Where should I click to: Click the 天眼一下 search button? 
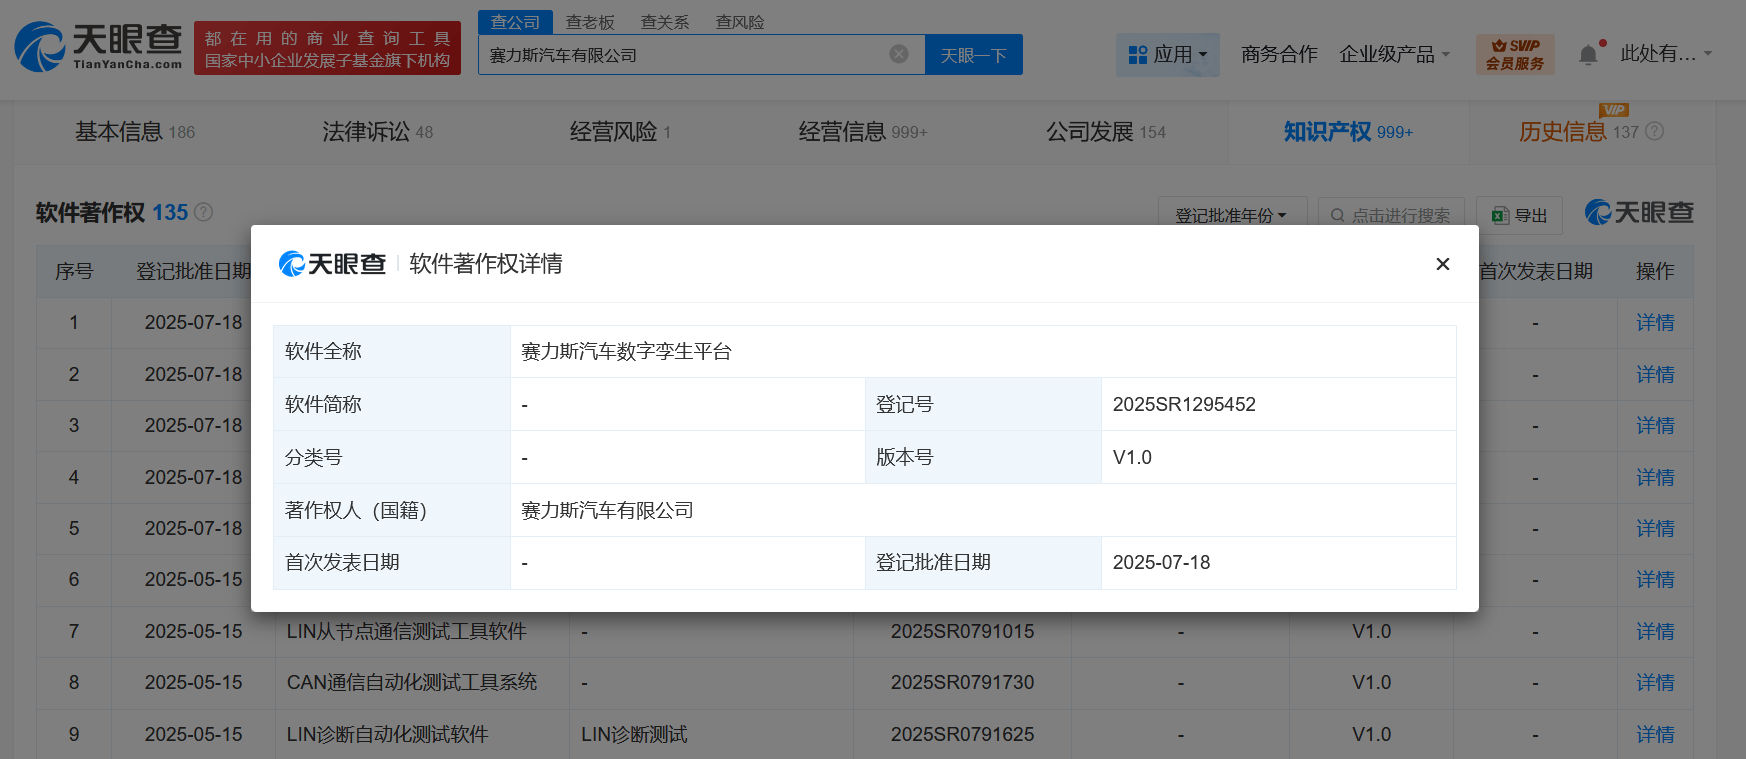click(x=973, y=55)
